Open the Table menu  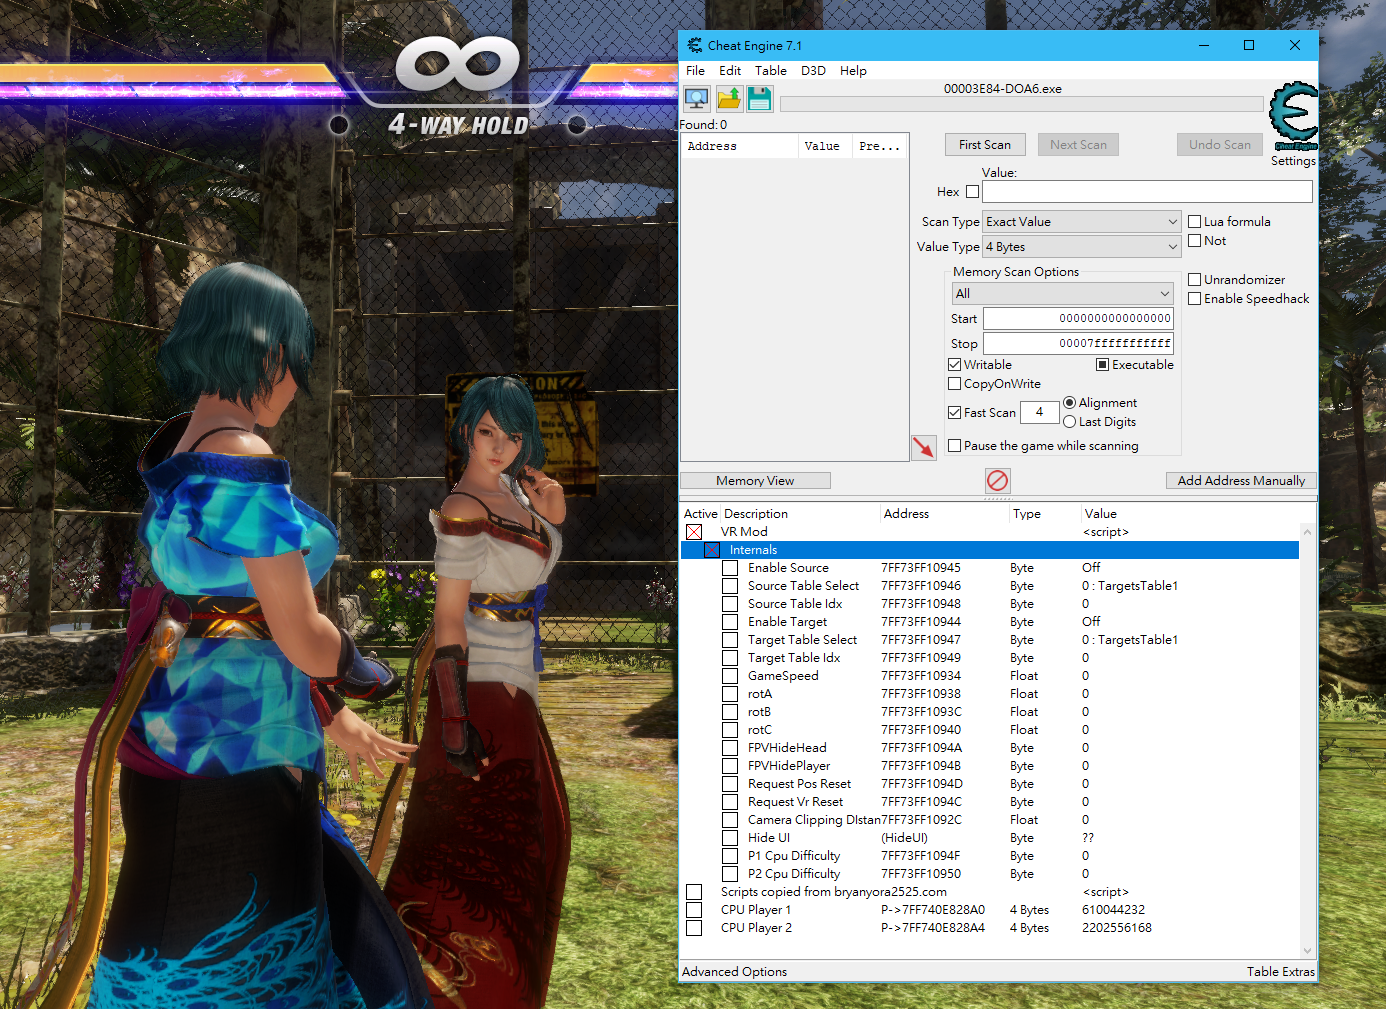pyautogui.click(x=770, y=70)
